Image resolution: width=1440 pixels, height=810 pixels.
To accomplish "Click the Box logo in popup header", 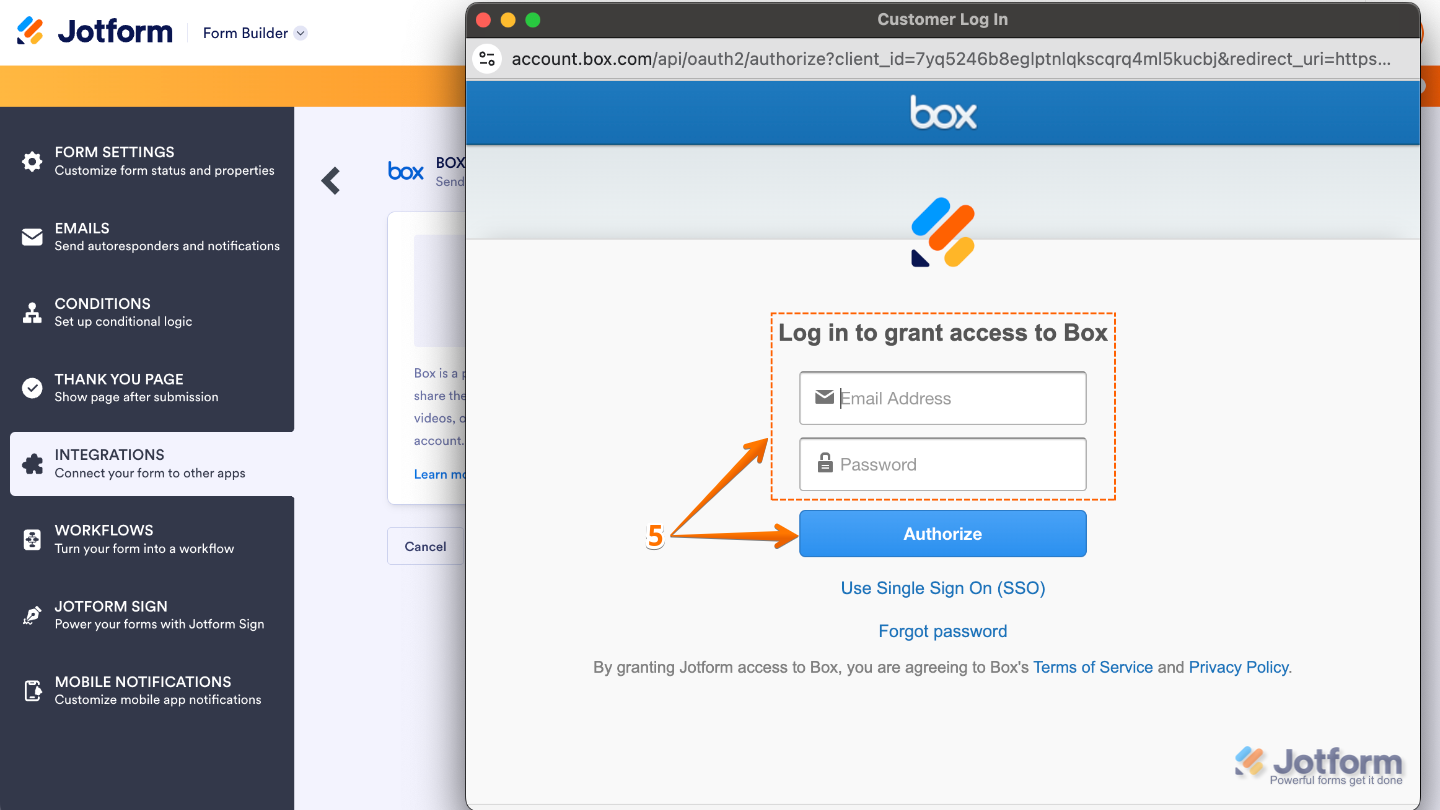I will click(x=943, y=112).
